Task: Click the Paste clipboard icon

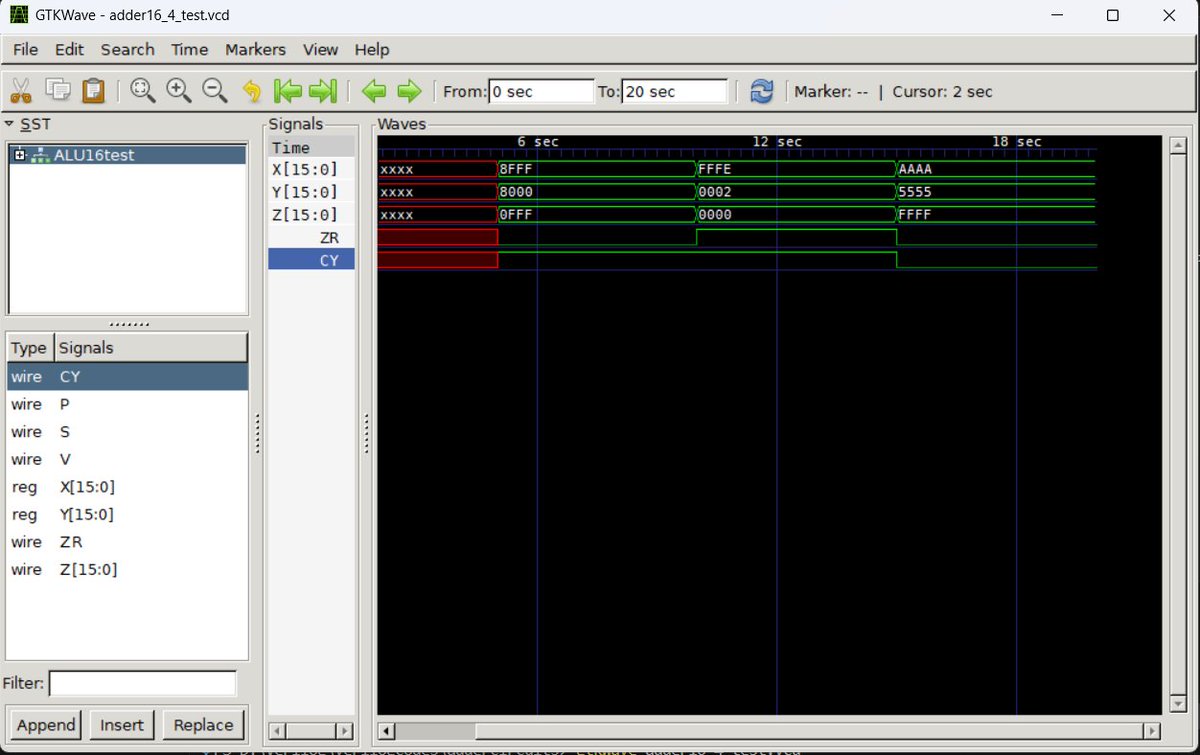Action: 93,91
